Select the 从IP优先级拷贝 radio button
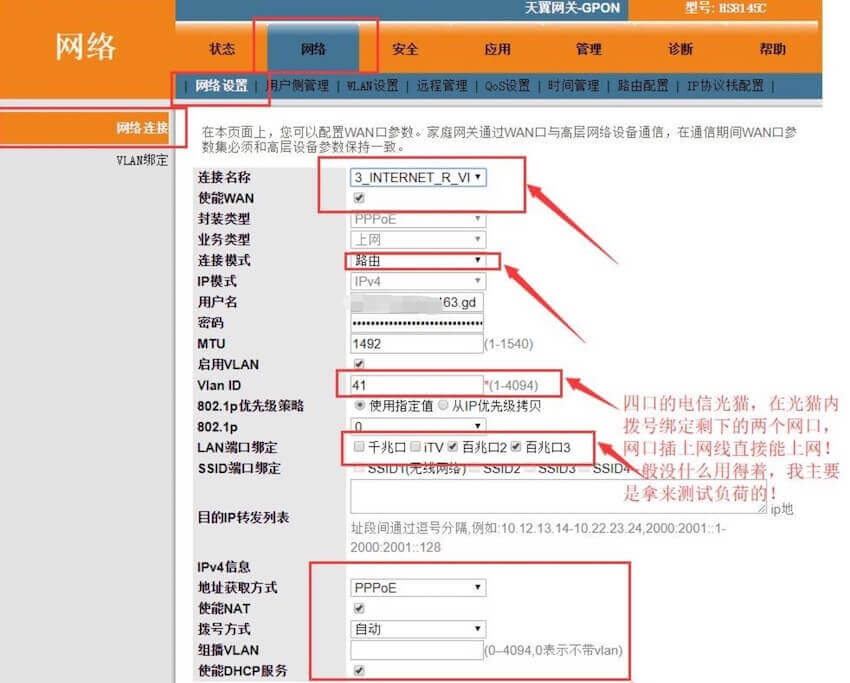 pyautogui.click(x=443, y=404)
